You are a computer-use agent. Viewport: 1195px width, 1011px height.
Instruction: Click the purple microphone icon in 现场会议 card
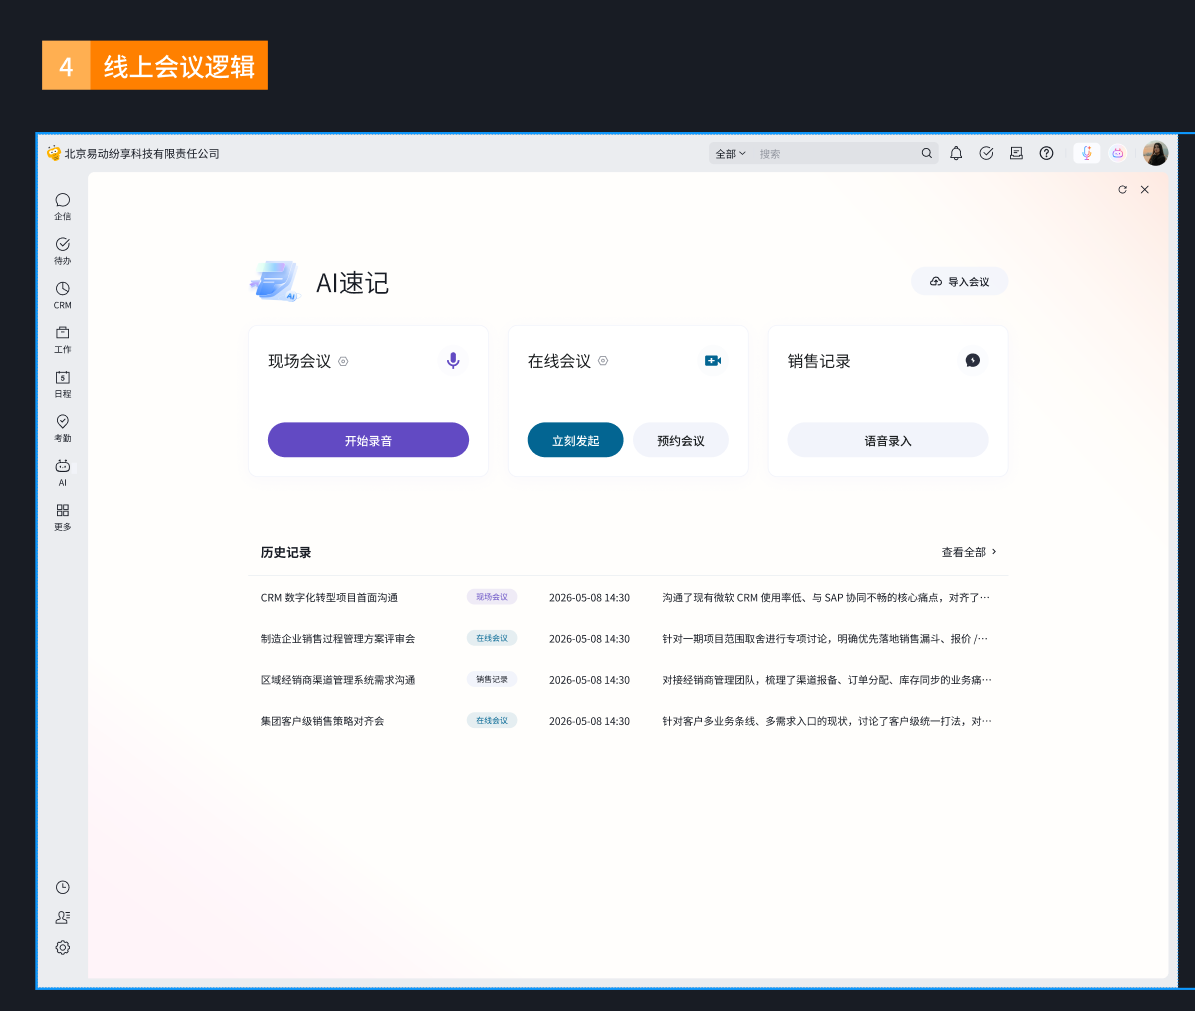pyautogui.click(x=453, y=360)
